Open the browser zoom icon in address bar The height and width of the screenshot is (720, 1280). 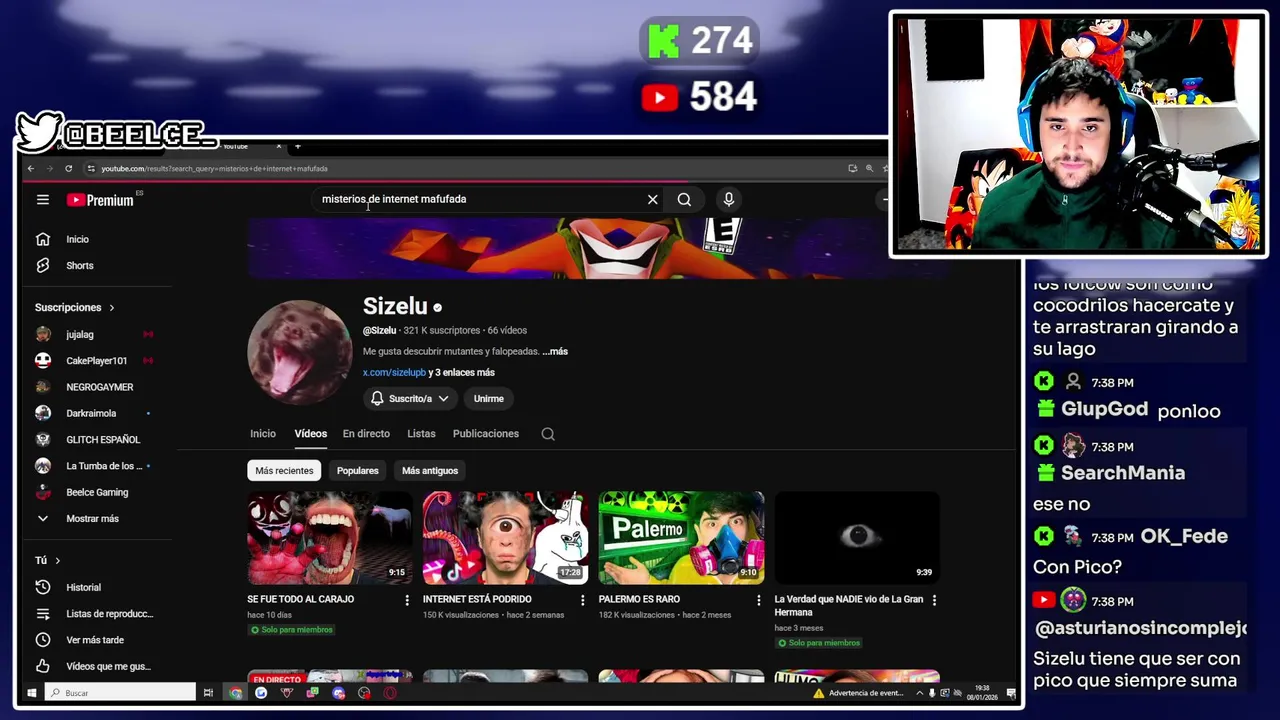pyautogui.click(x=869, y=169)
